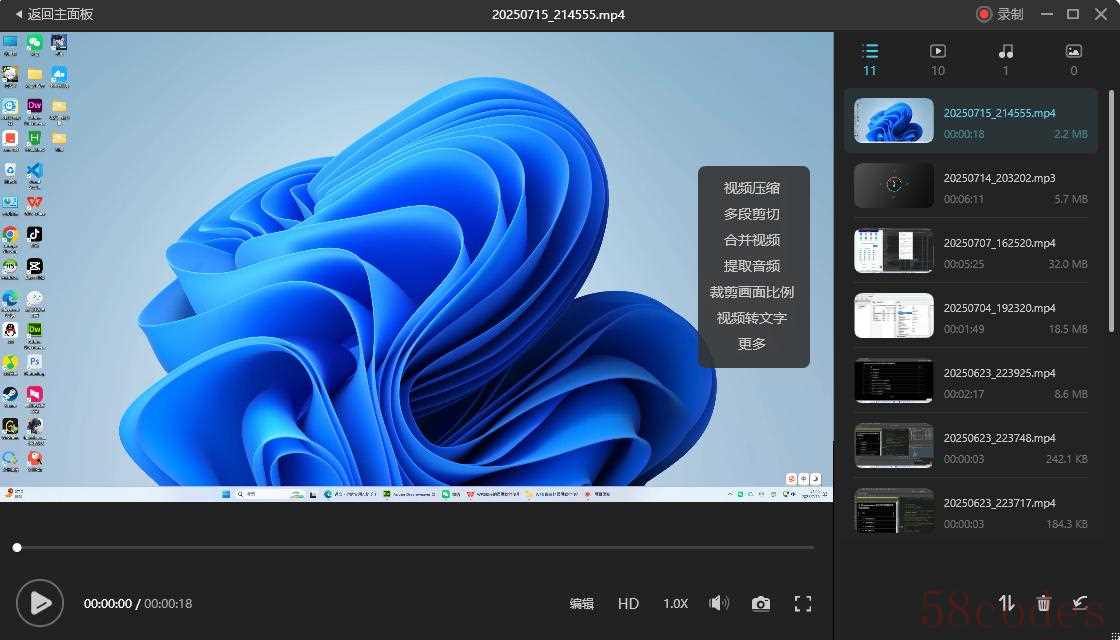The height and width of the screenshot is (640, 1120).
Task: Mute the volume speaker icon
Action: click(719, 604)
